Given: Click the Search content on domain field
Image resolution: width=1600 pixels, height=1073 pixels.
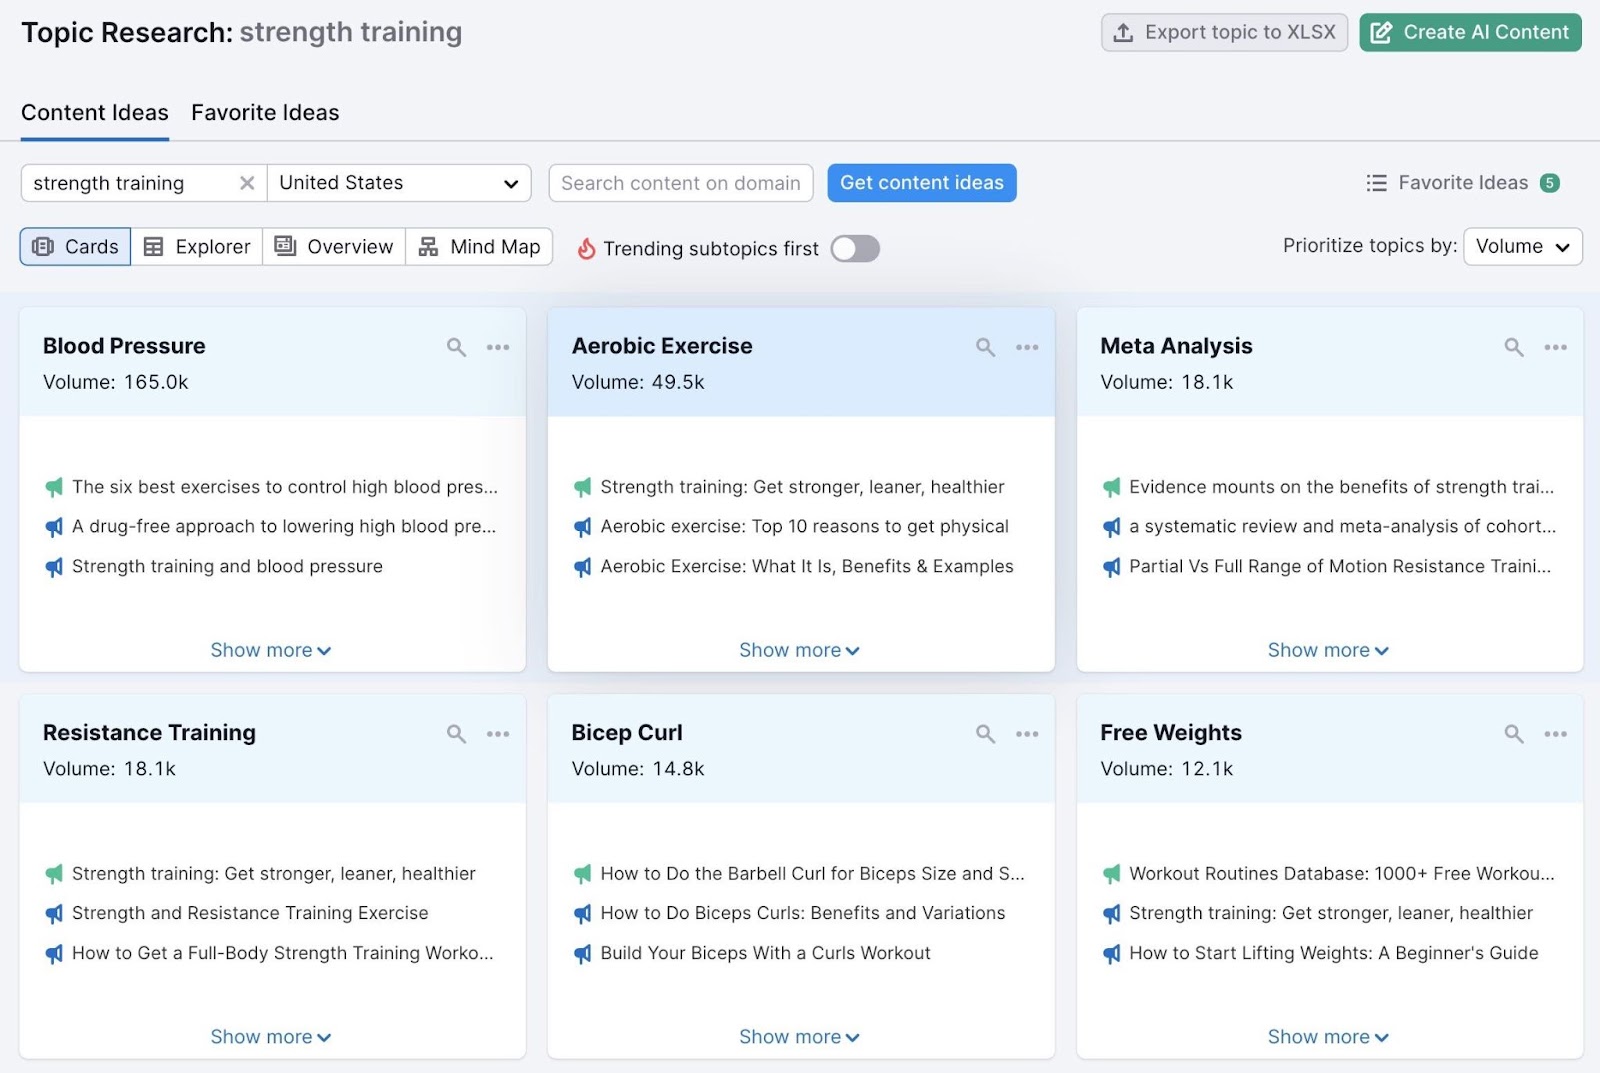Looking at the screenshot, I should click(x=680, y=183).
